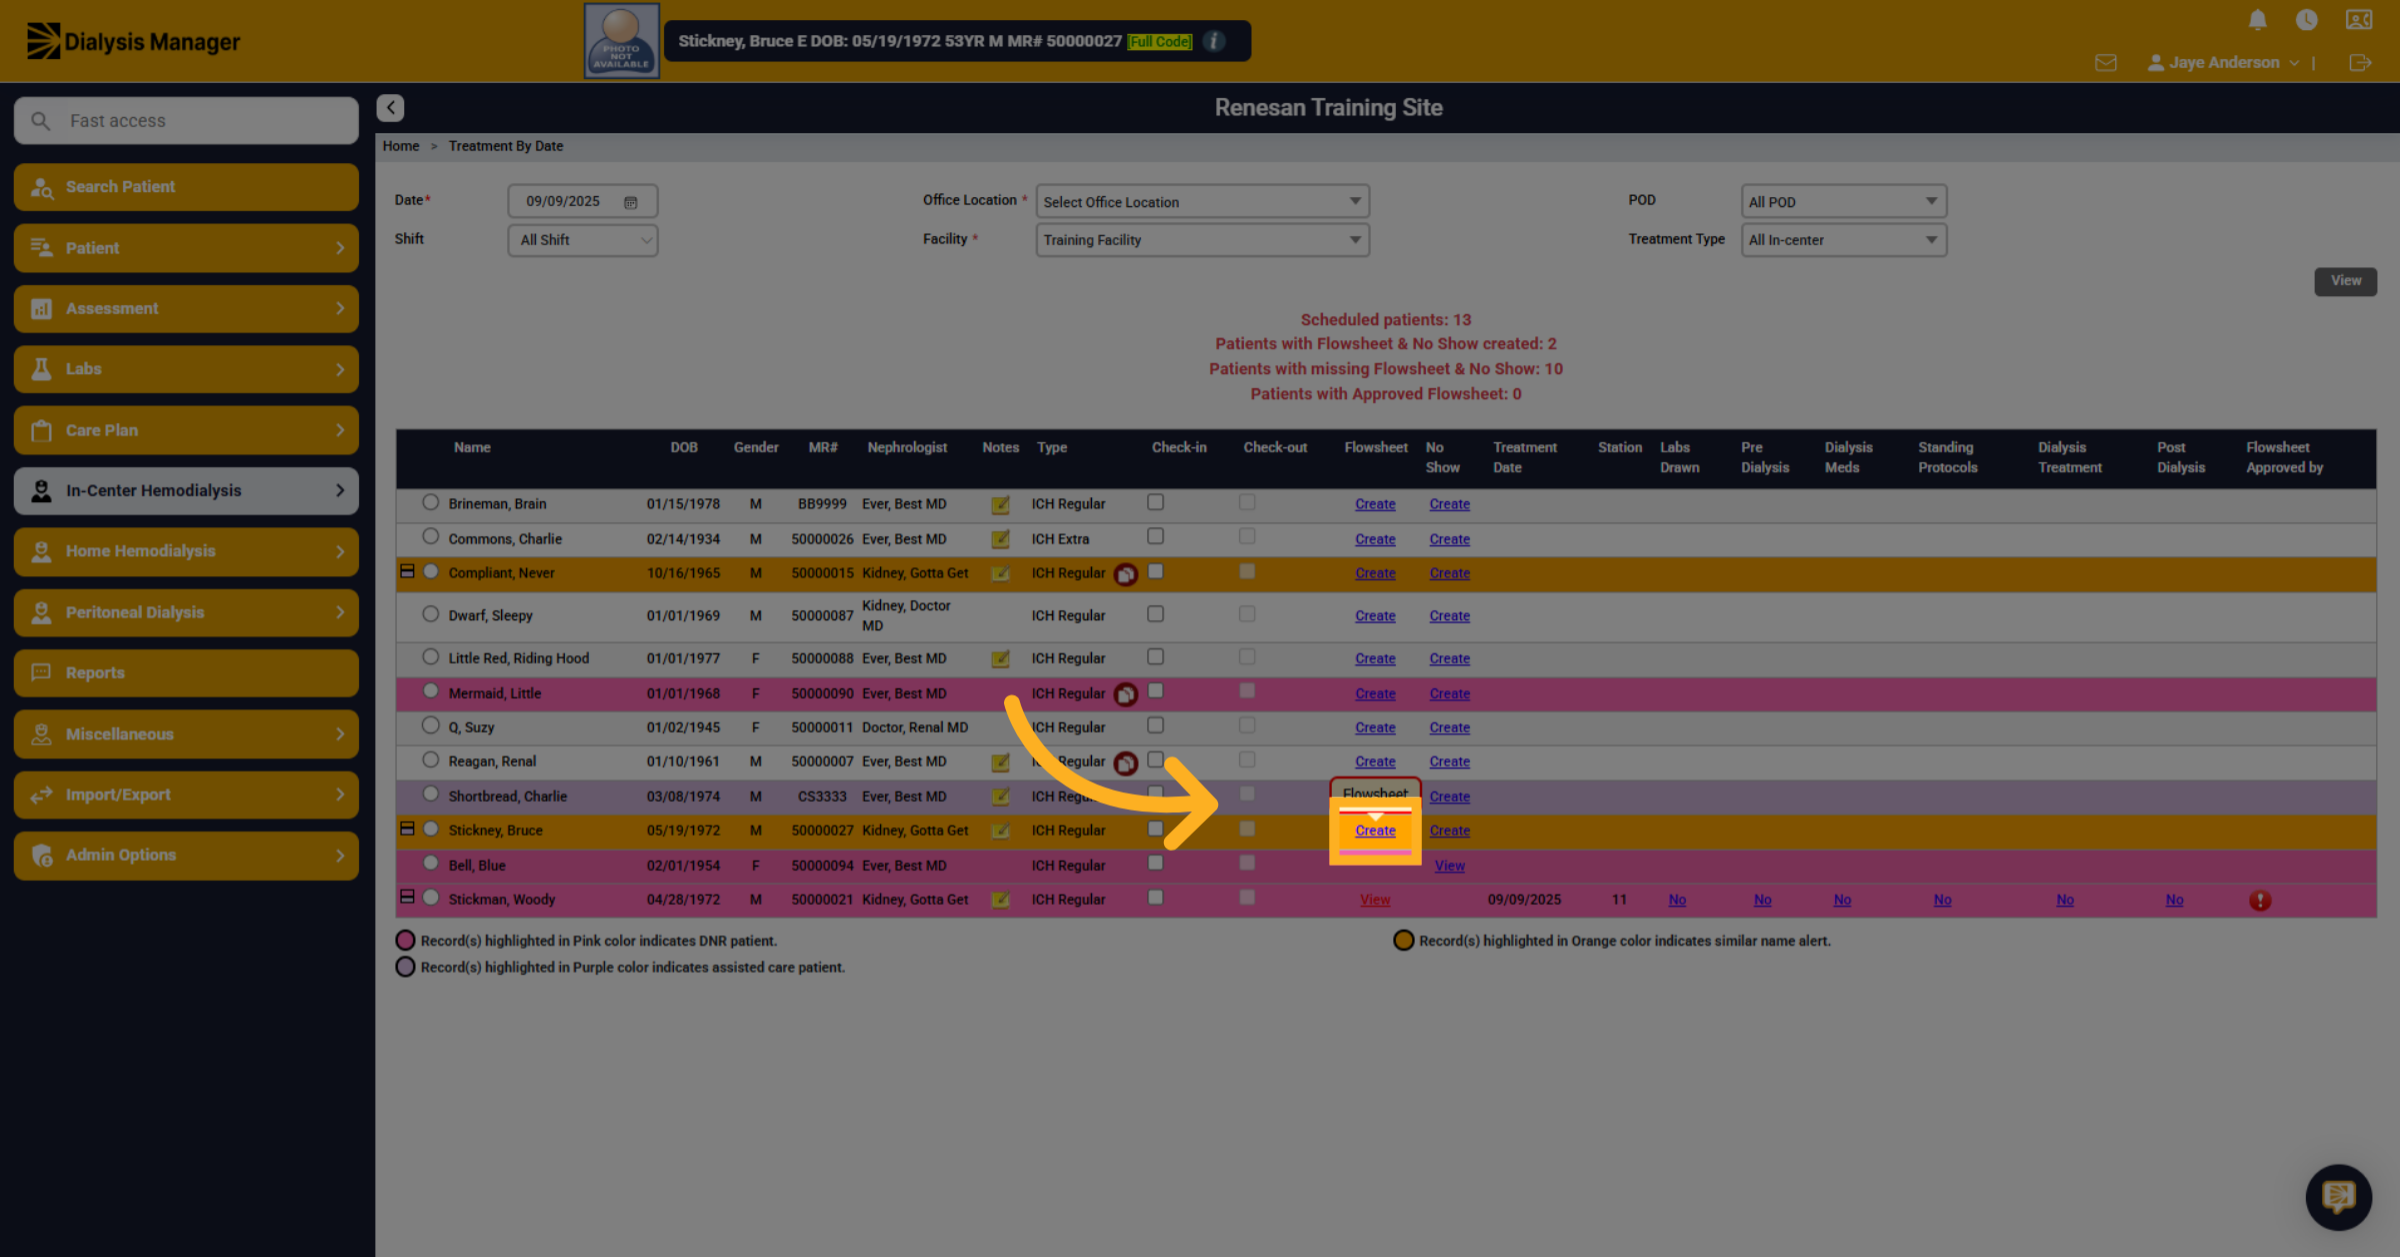Open notes icon for Commons, Charlie
This screenshot has width=2400, height=1257.
(x=1000, y=540)
